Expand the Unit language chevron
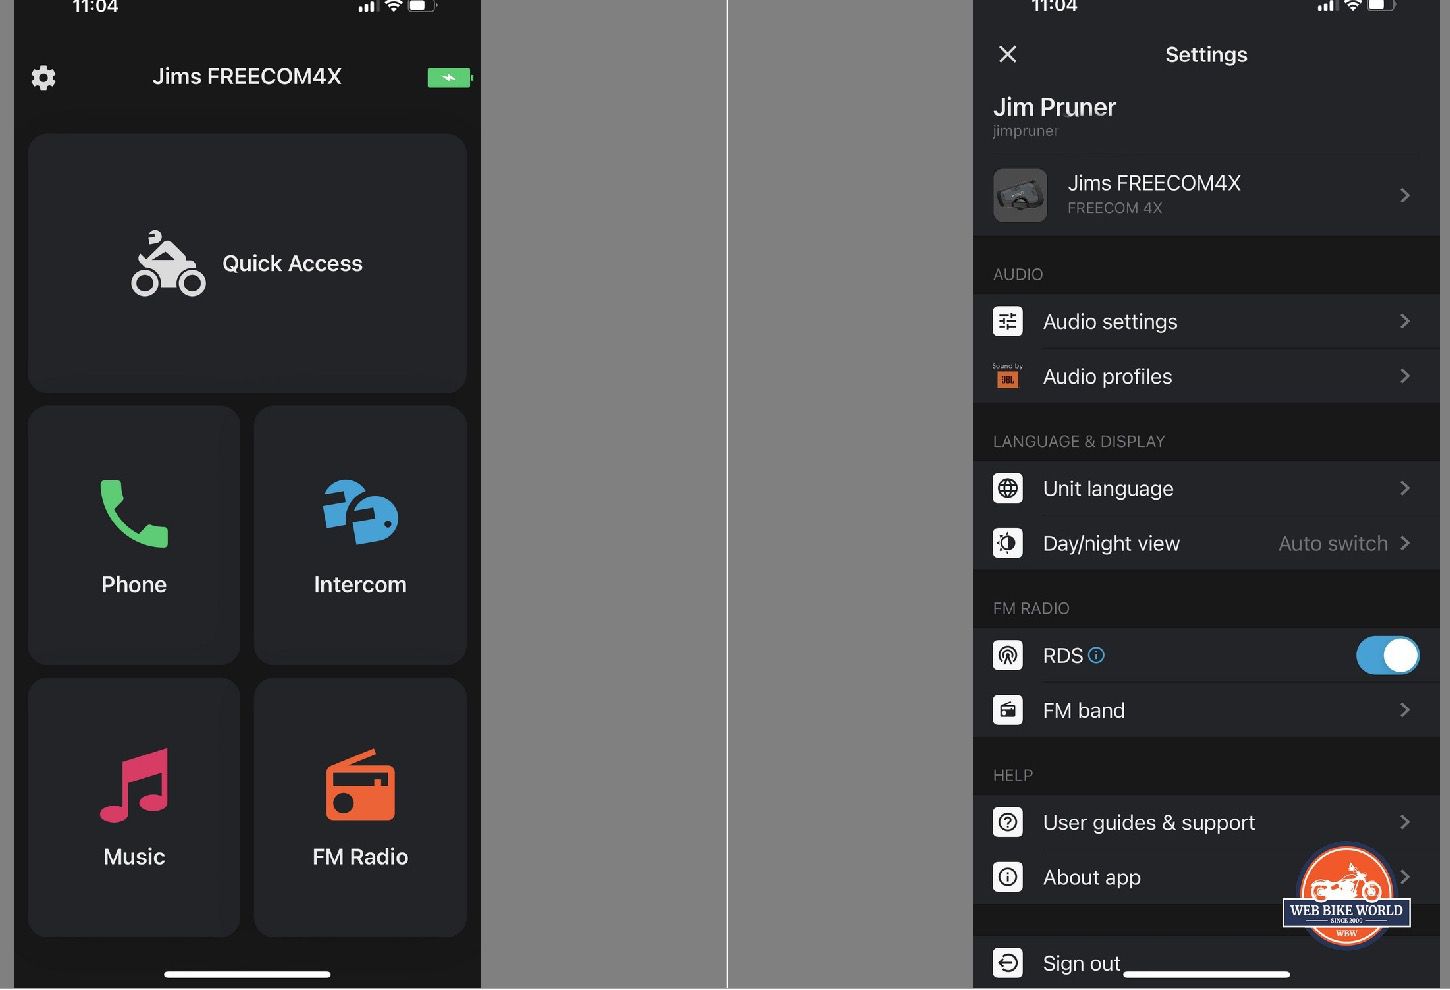This screenshot has height=990, width=1450. click(1405, 488)
